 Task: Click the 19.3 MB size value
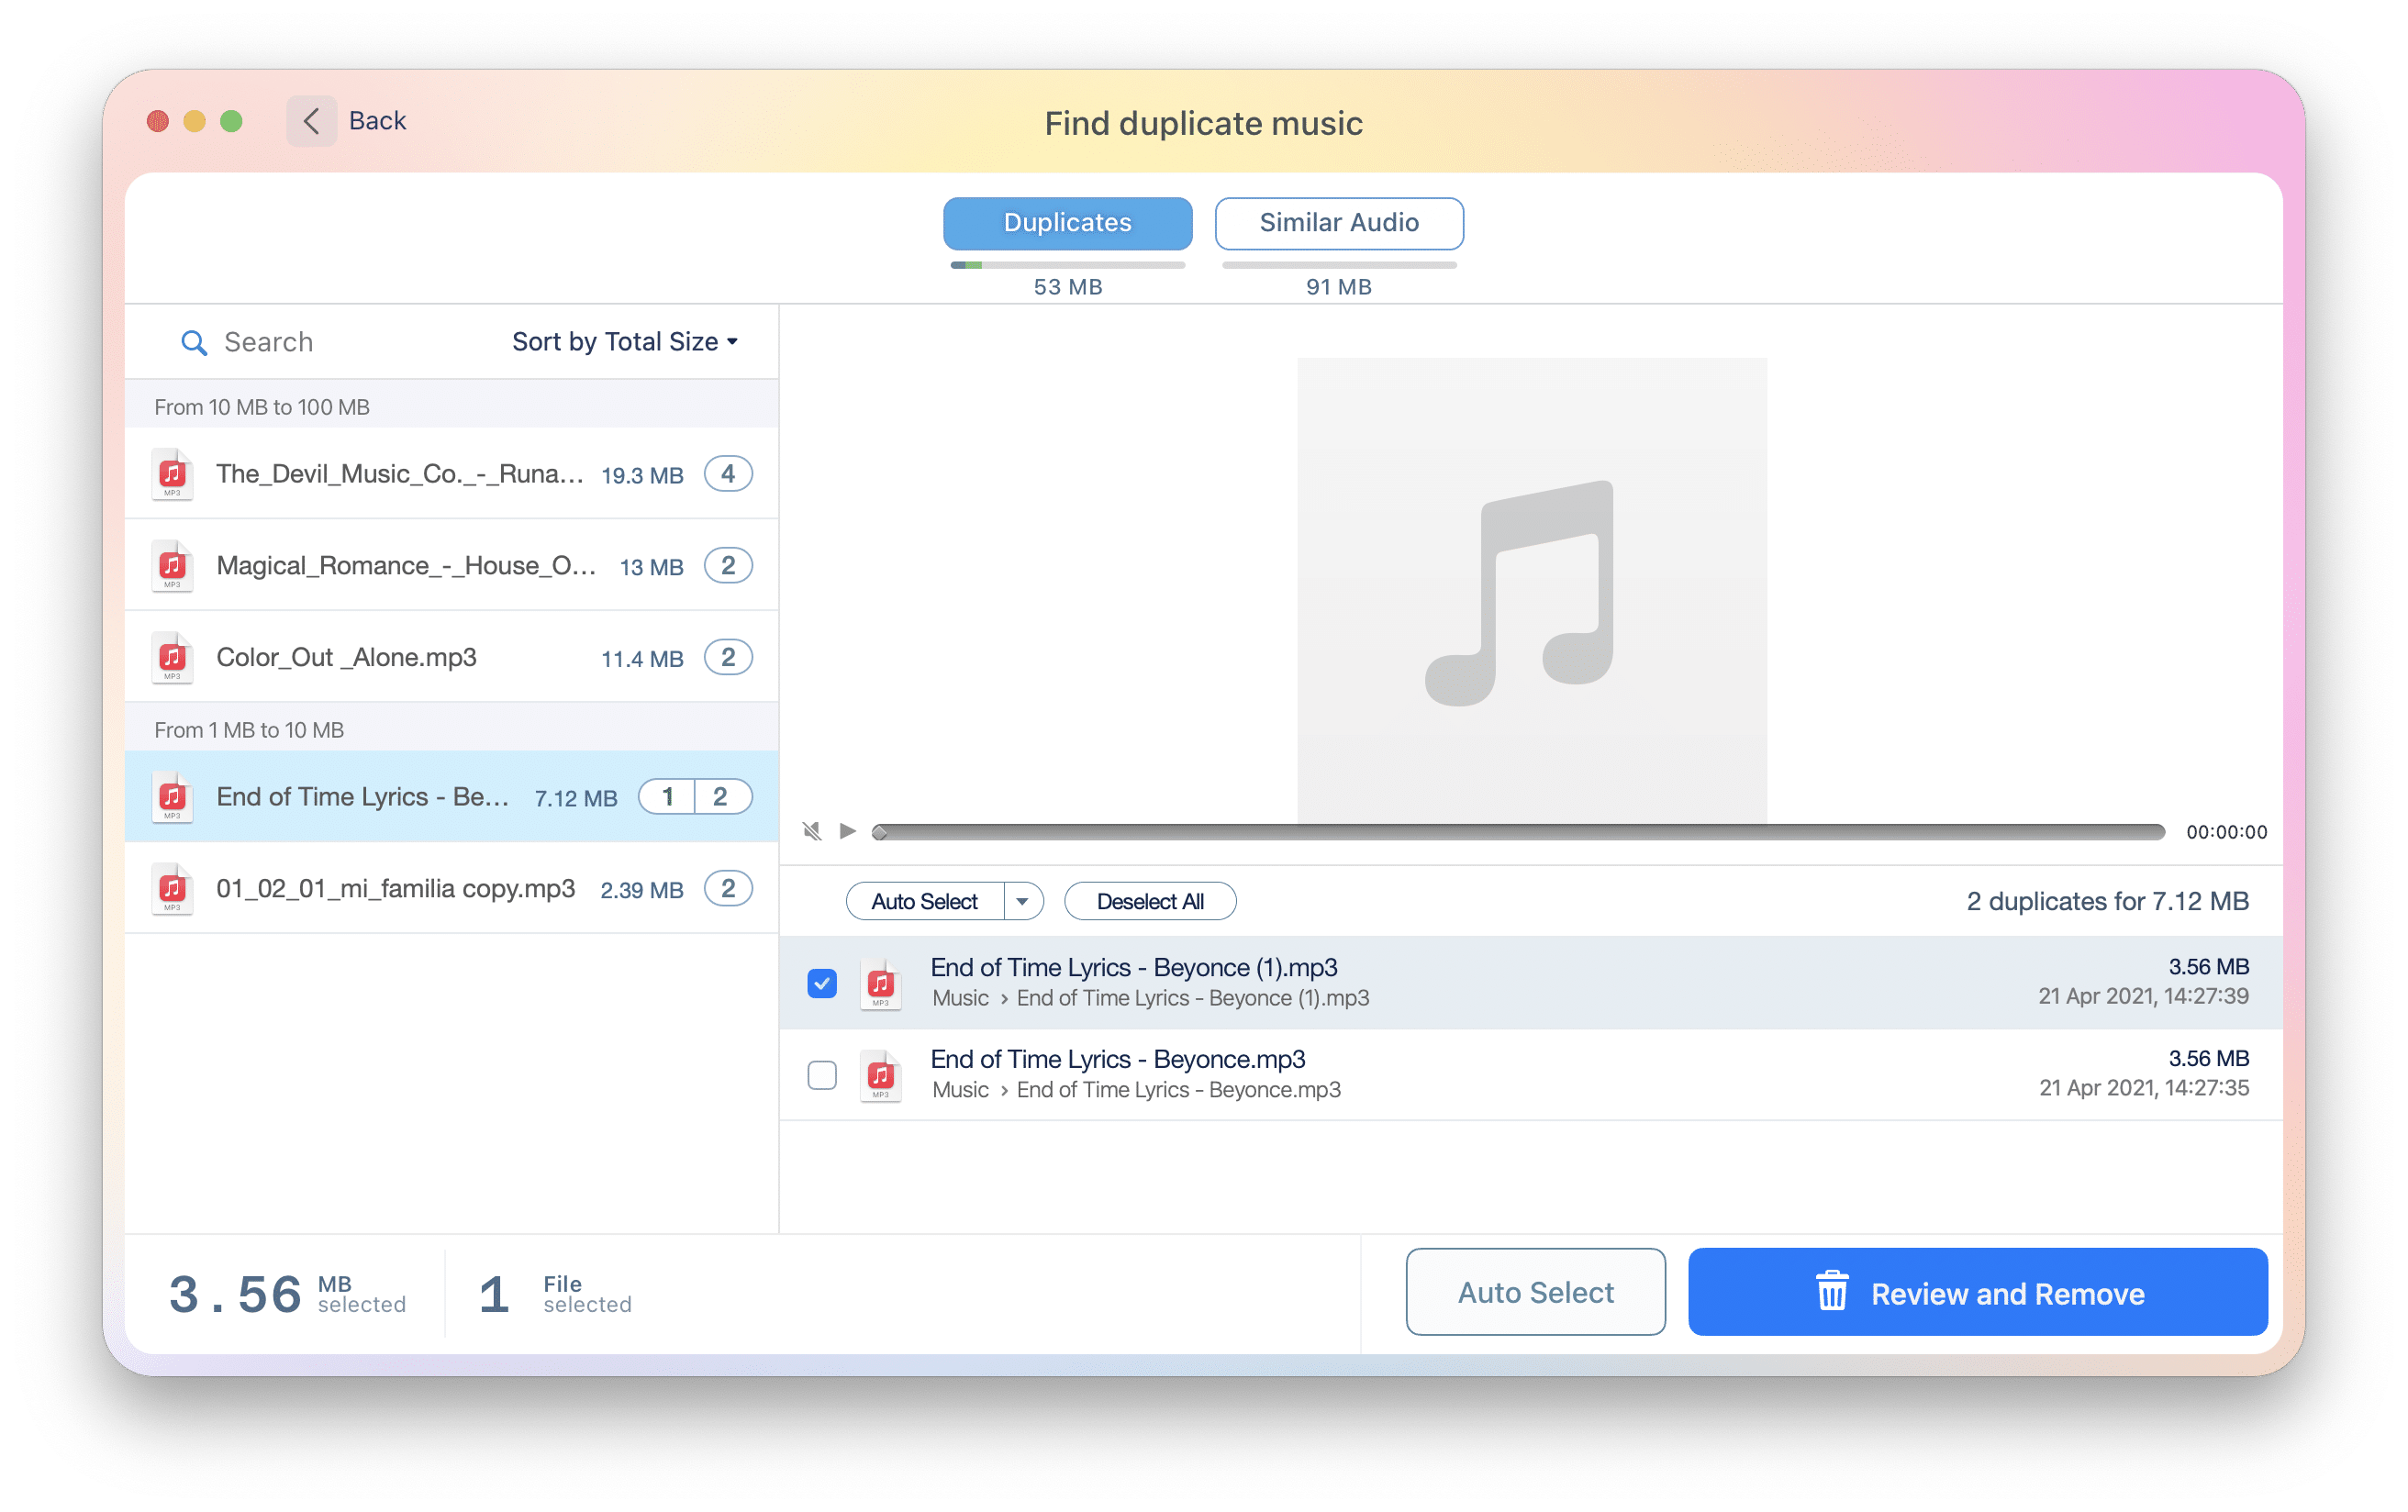(x=642, y=475)
